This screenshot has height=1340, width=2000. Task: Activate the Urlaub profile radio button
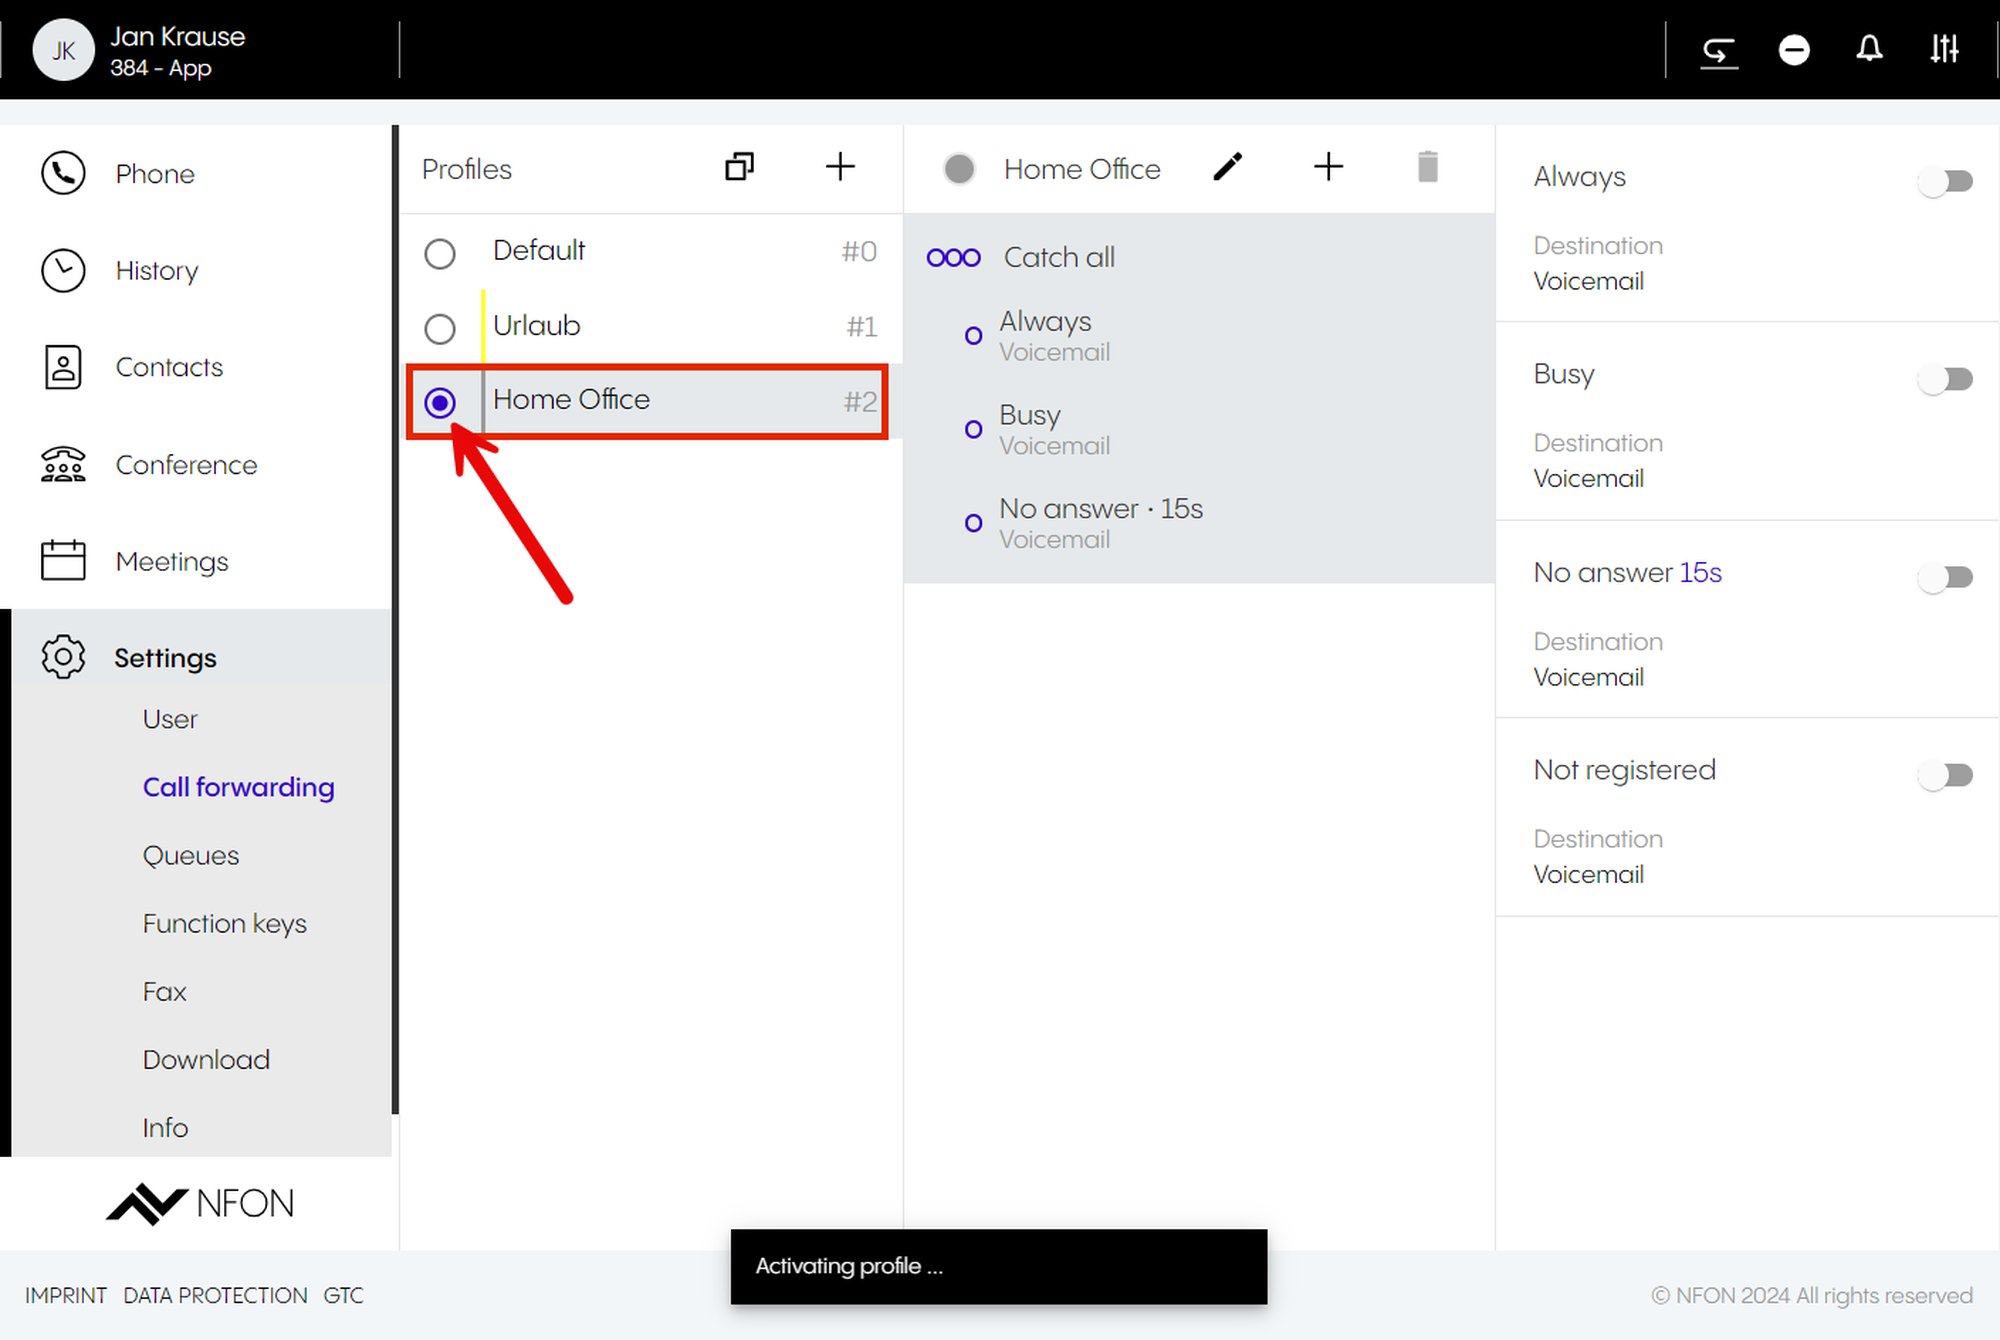(x=440, y=328)
